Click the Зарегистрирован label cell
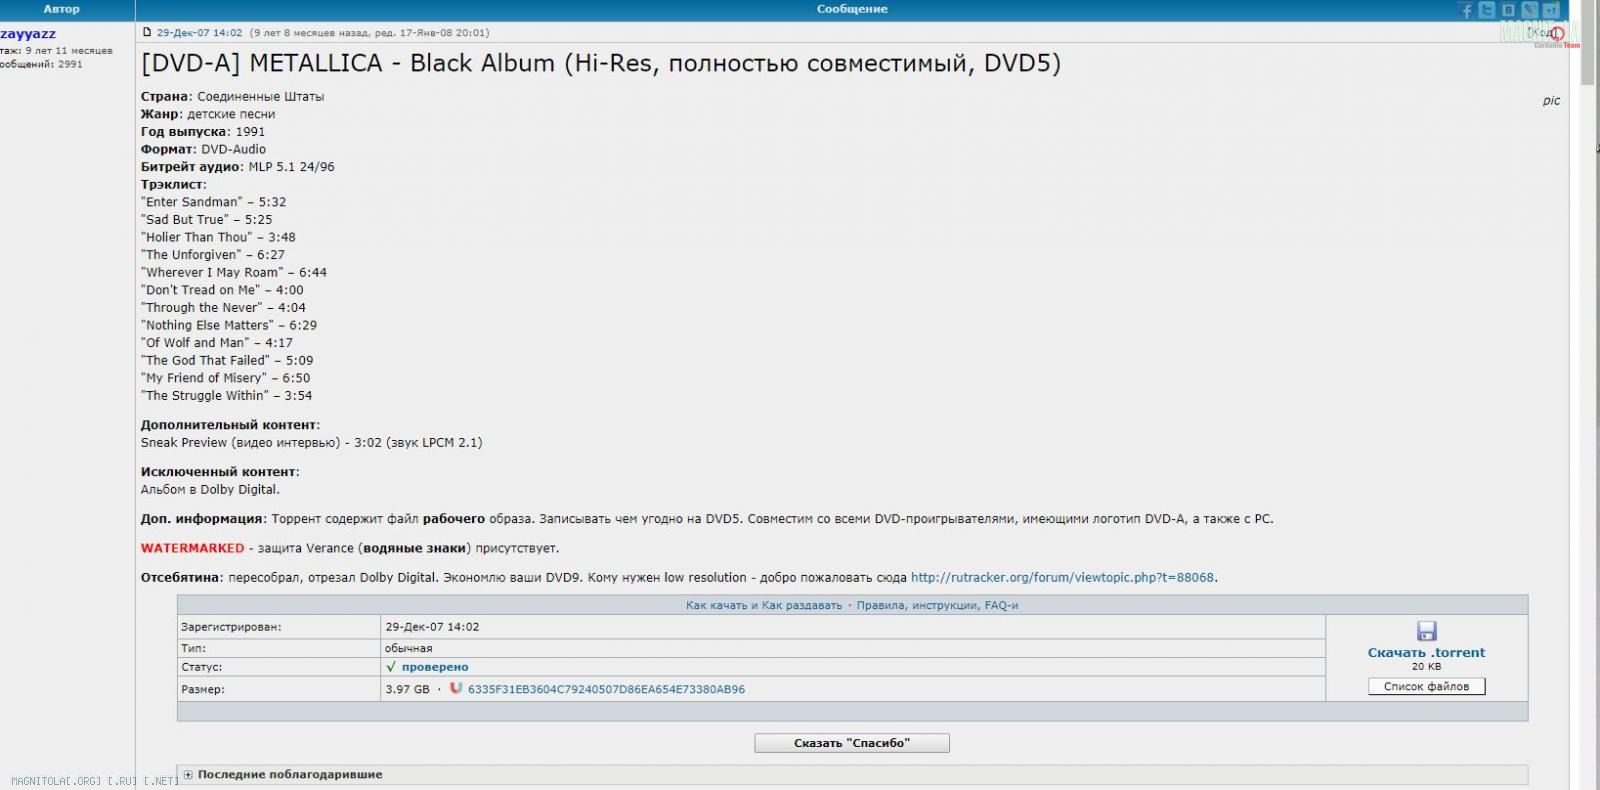Screen dimensions: 1600x790 click(279, 627)
